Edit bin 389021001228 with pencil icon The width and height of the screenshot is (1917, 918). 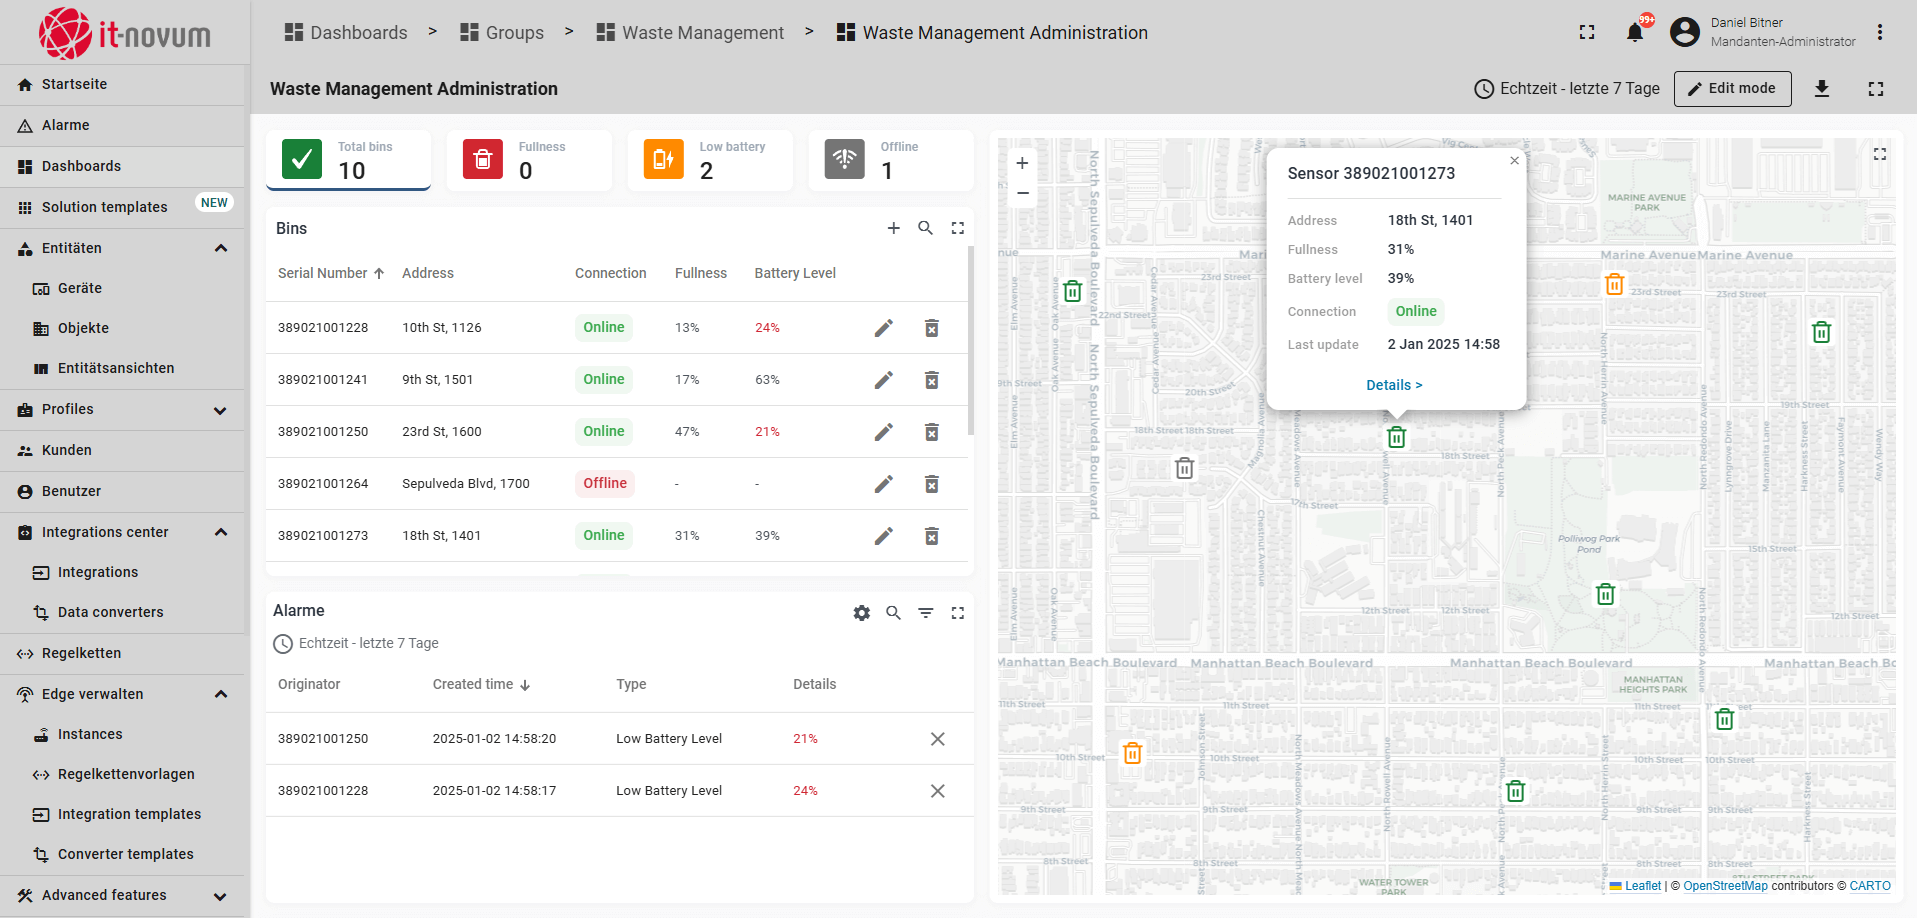pyautogui.click(x=883, y=328)
